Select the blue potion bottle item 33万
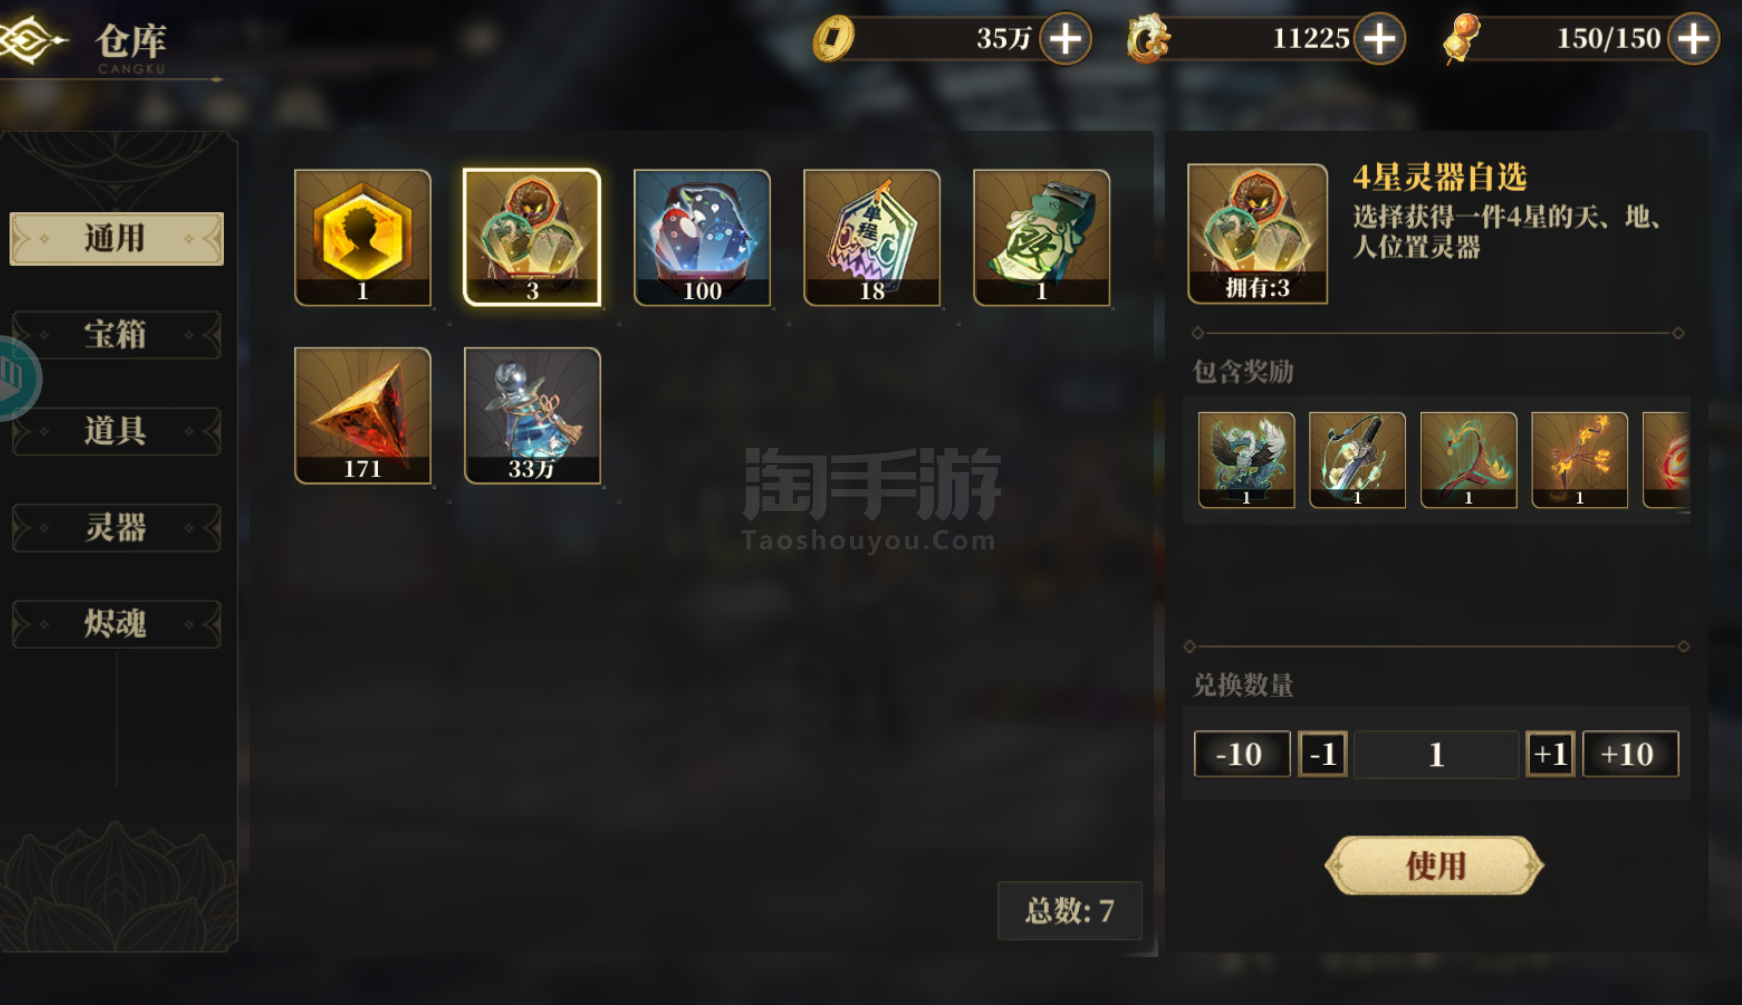The height and width of the screenshot is (1005, 1742). (x=532, y=415)
